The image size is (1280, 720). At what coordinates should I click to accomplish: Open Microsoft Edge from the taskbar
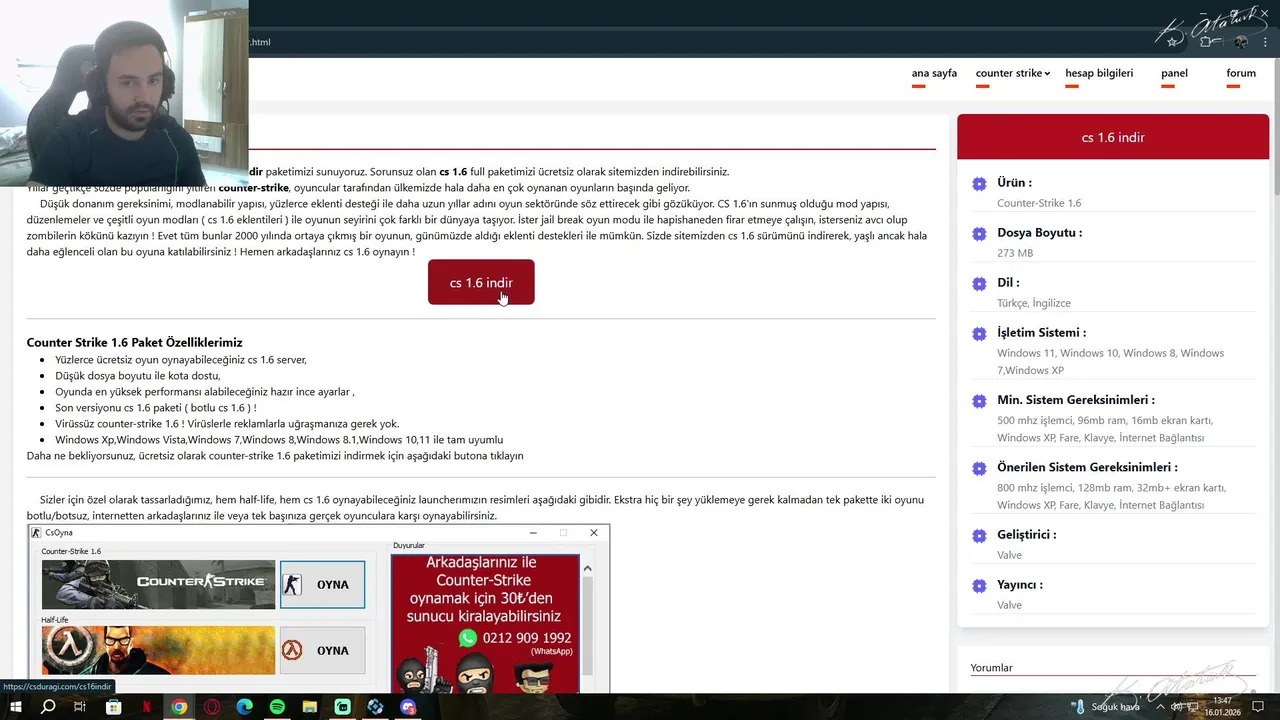(245, 707)
